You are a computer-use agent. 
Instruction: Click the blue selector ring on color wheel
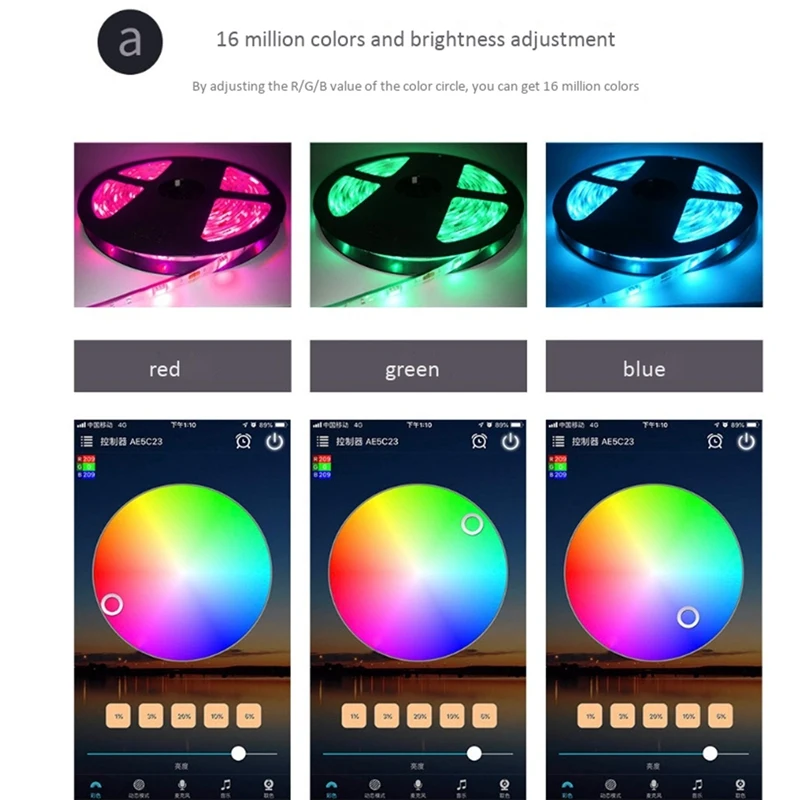688,617
